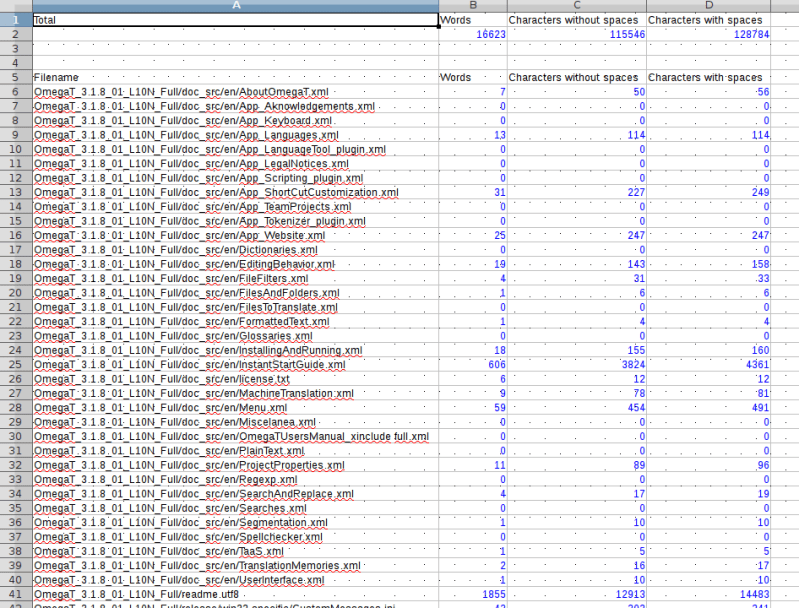Viewport: 799px width, 608px height.
Task: Click the Total cell in row 1
Action: 235,20
